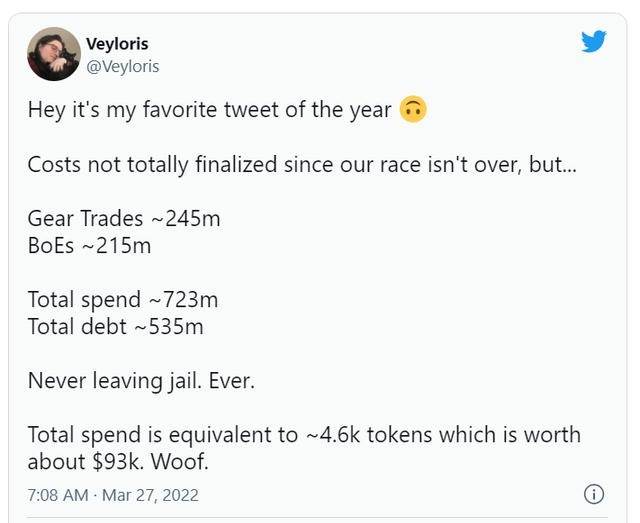The width and height of the screenshot is (640, 523).
Task: Click the Twitter bird logo
Action: pos(594,41)
